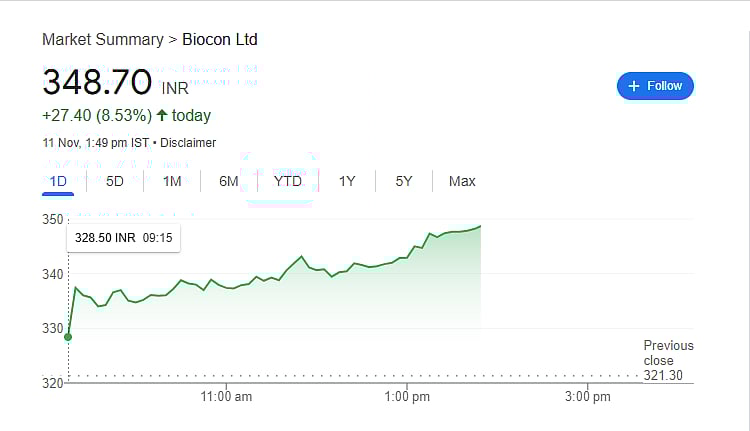Screen dimensions: 750x431
Task: Click the 3:00 pm time axis label
Action: tap(587, 397)
